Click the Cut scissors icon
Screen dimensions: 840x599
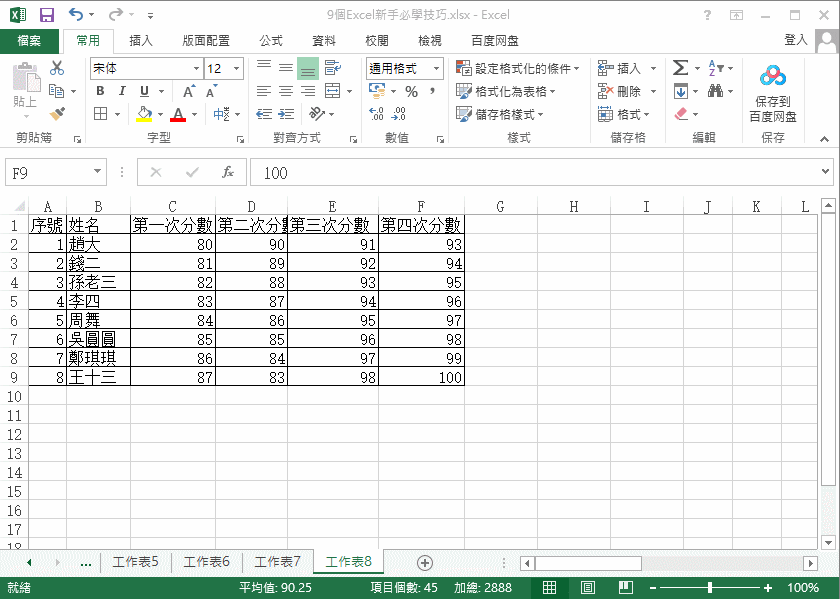pos(57,68)
